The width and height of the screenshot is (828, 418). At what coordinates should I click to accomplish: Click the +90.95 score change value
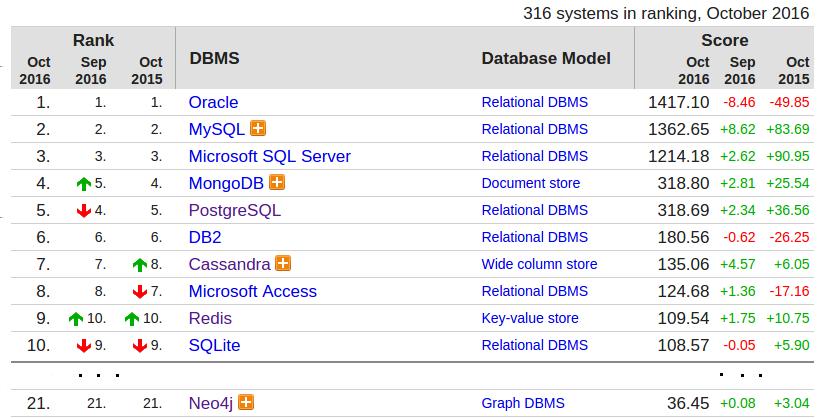(x=788, y=156)
